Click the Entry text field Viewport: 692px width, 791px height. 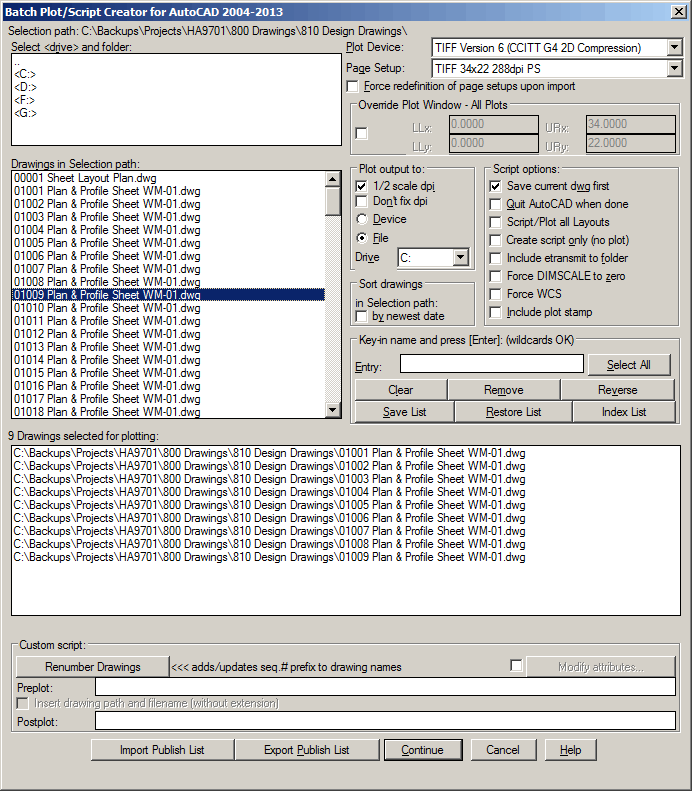[x=492, y=364]
